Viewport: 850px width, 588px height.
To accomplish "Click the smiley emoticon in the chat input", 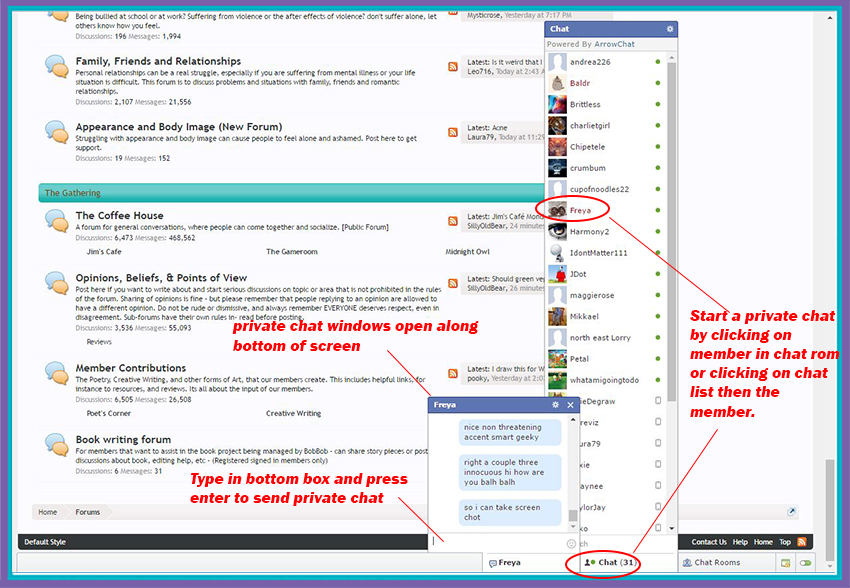I will pyautogui.click(x=570, y=543).
